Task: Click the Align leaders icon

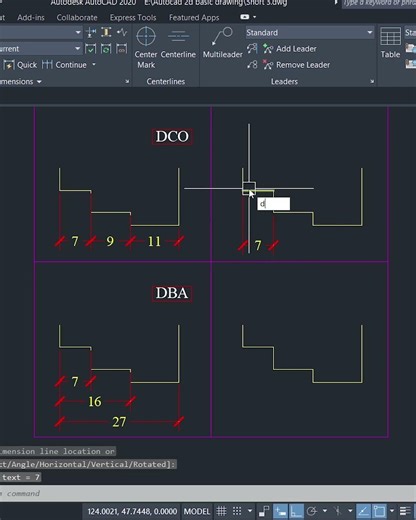Action: [x=252, y=49]
